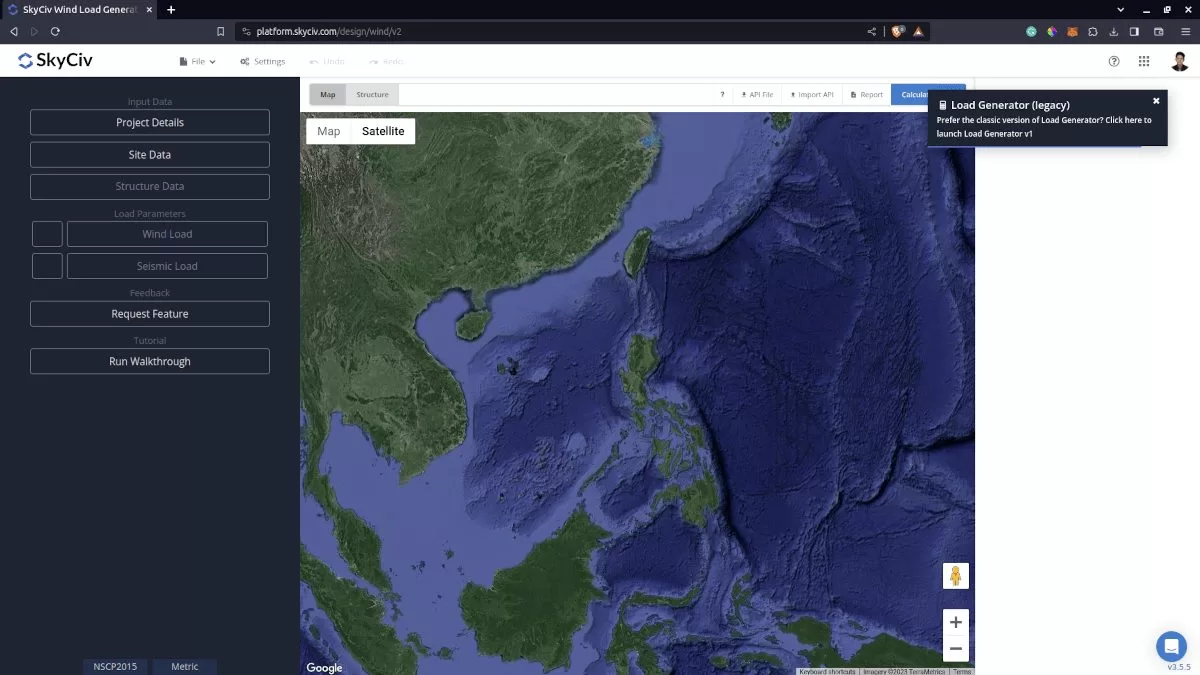Viewport: 1200px width, 675px height.
Task: Expand the Wind Load parameters section
Action: [166, 233]
